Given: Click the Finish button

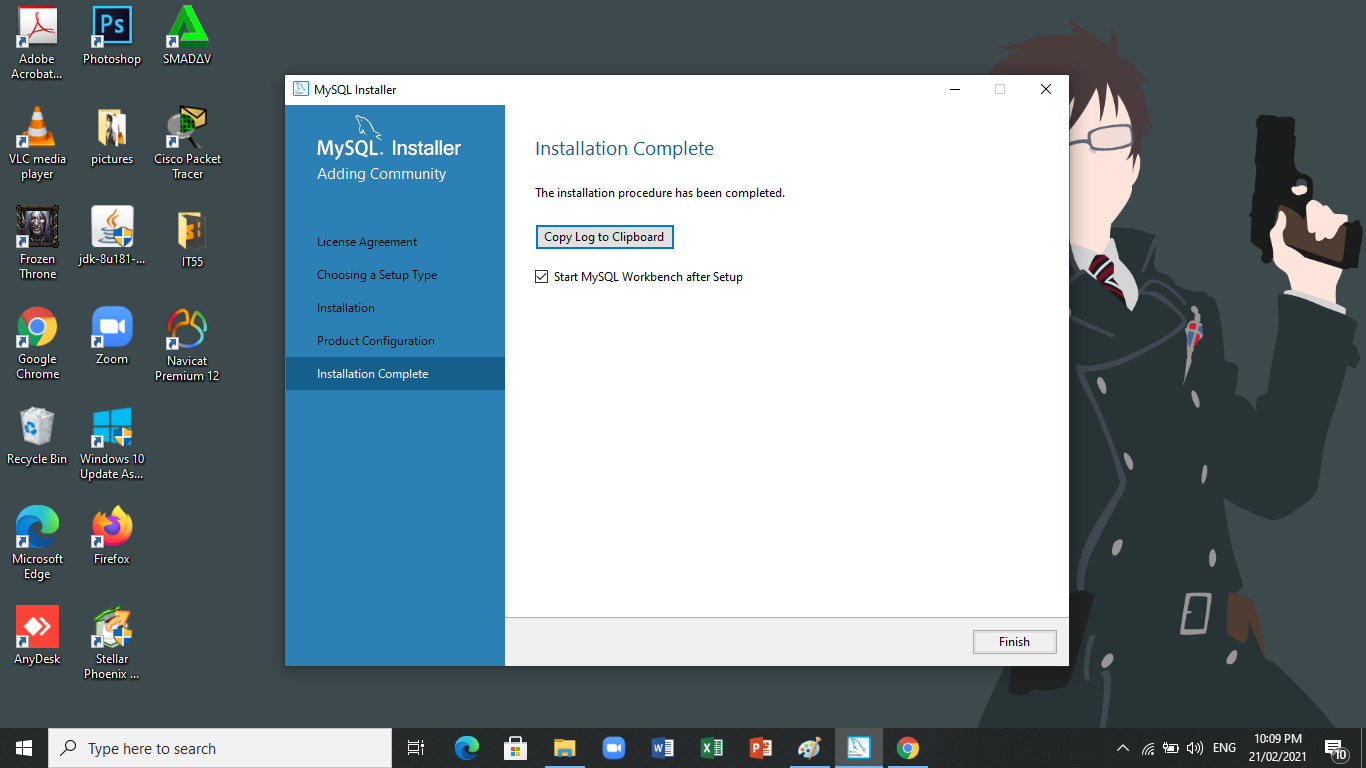Looking at the screenshot, I should pyautogui.click(x=1014, y=642).
